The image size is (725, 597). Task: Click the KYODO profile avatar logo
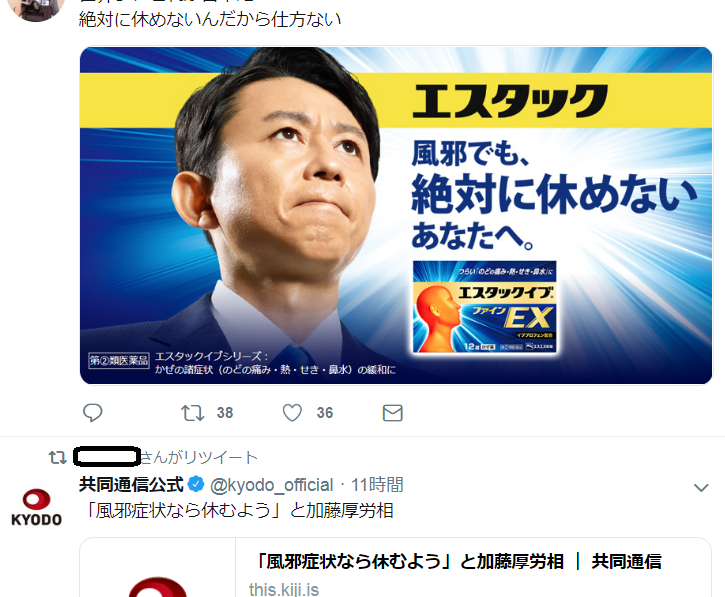pos(37,507)
